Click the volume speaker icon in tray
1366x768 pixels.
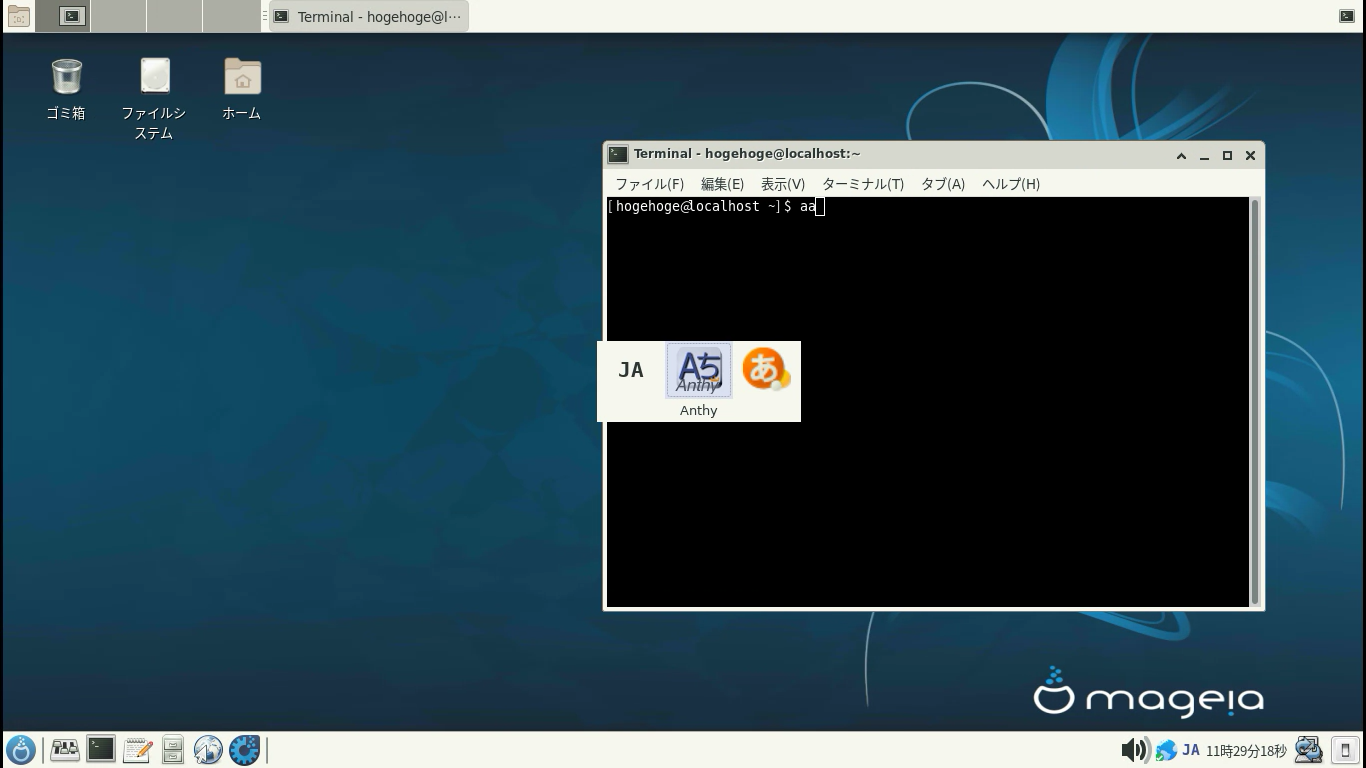(x=1135, y=750)
